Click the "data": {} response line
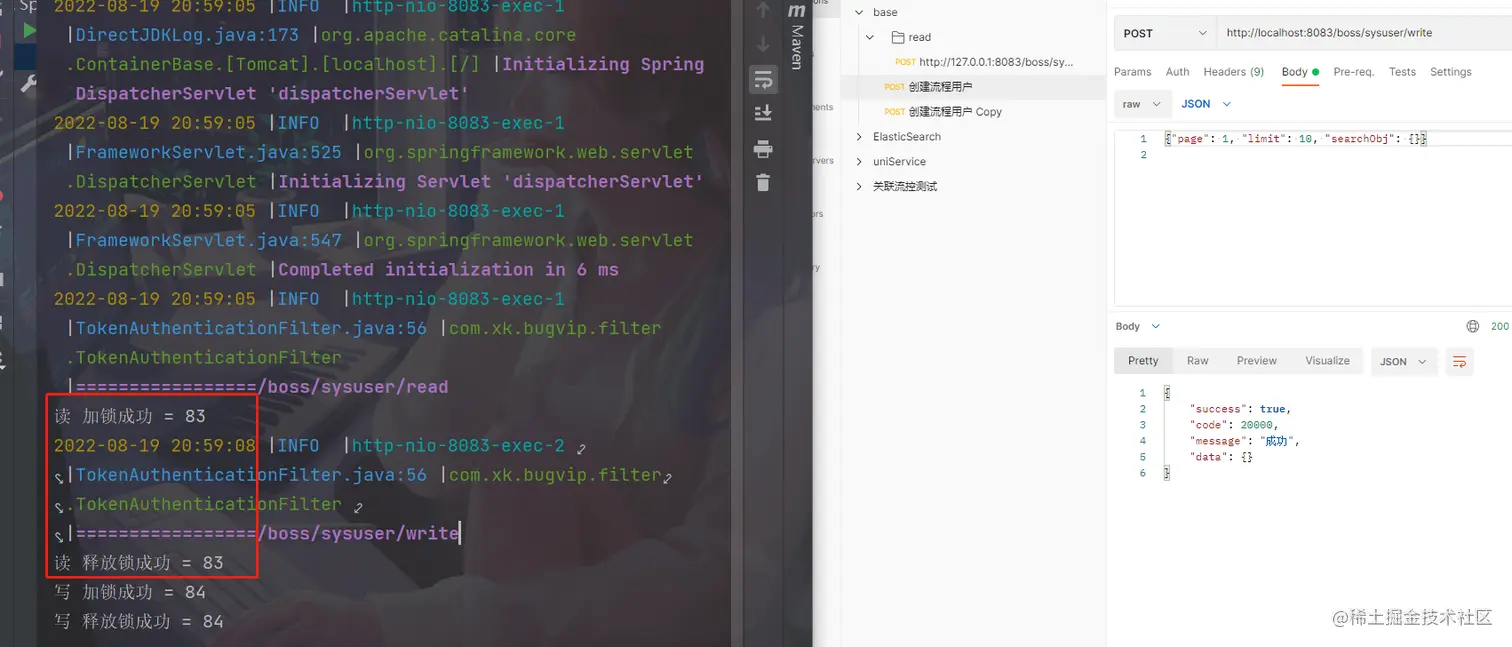 1221,457
